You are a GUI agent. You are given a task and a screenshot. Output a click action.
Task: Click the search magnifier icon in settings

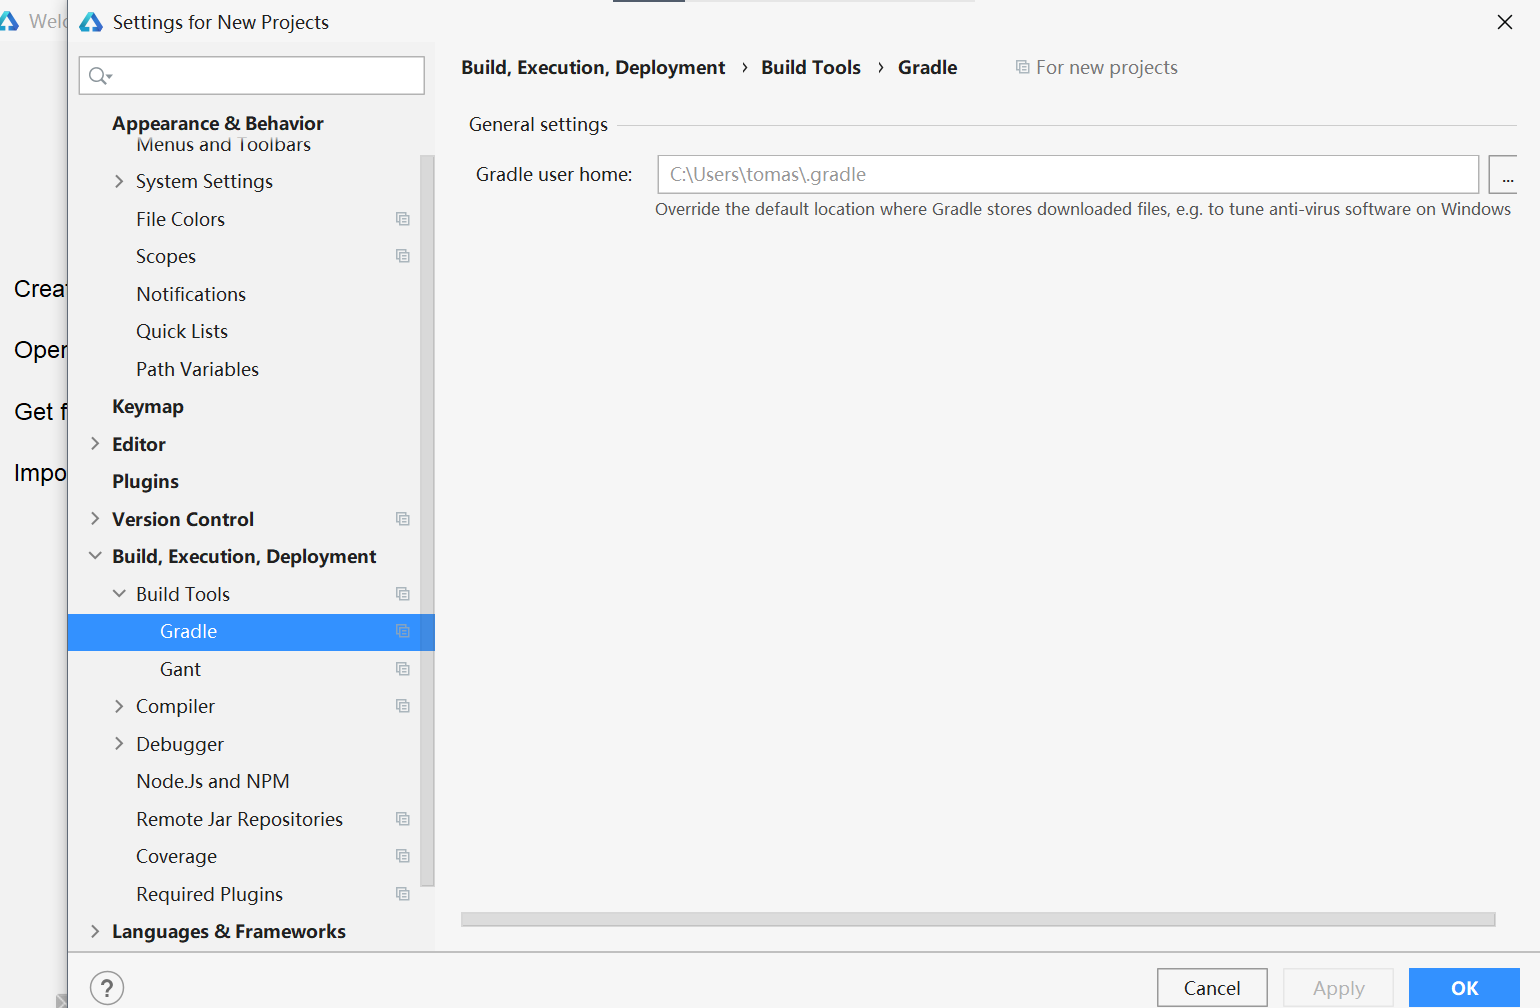[100, 76]
